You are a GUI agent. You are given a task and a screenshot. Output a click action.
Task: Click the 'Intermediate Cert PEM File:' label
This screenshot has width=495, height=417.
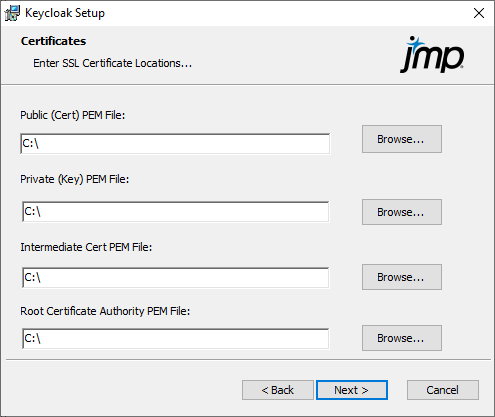click(x=86, y=247)
